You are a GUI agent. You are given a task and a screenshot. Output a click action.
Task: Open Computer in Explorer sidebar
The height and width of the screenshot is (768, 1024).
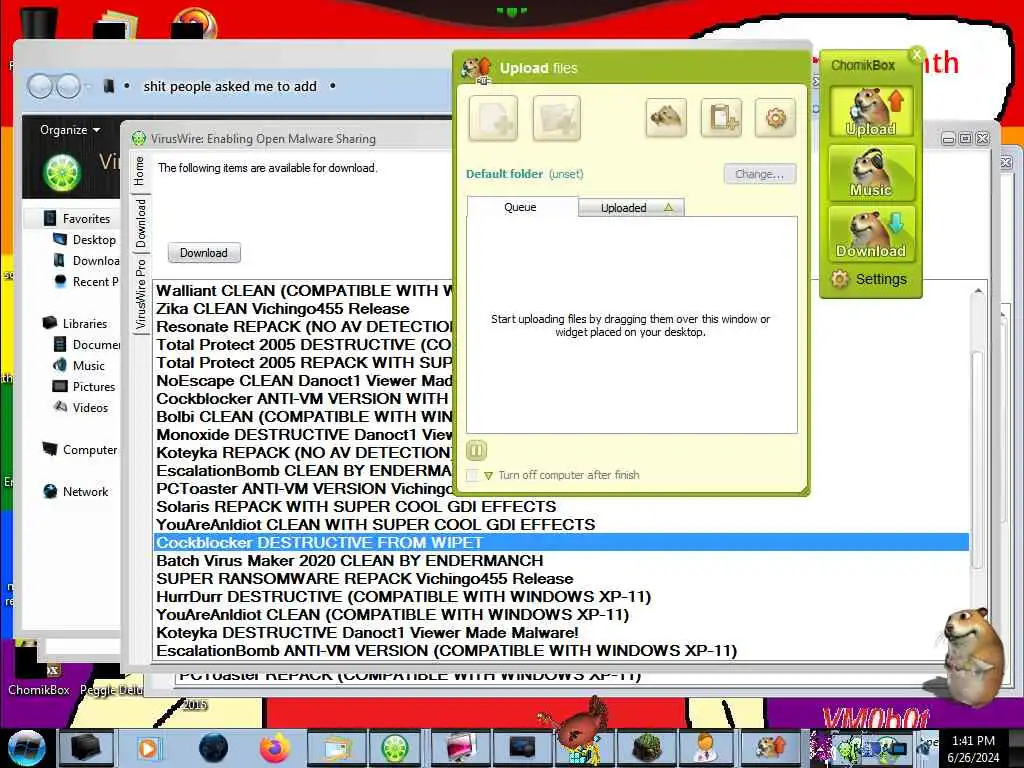(x=80, y=450)
